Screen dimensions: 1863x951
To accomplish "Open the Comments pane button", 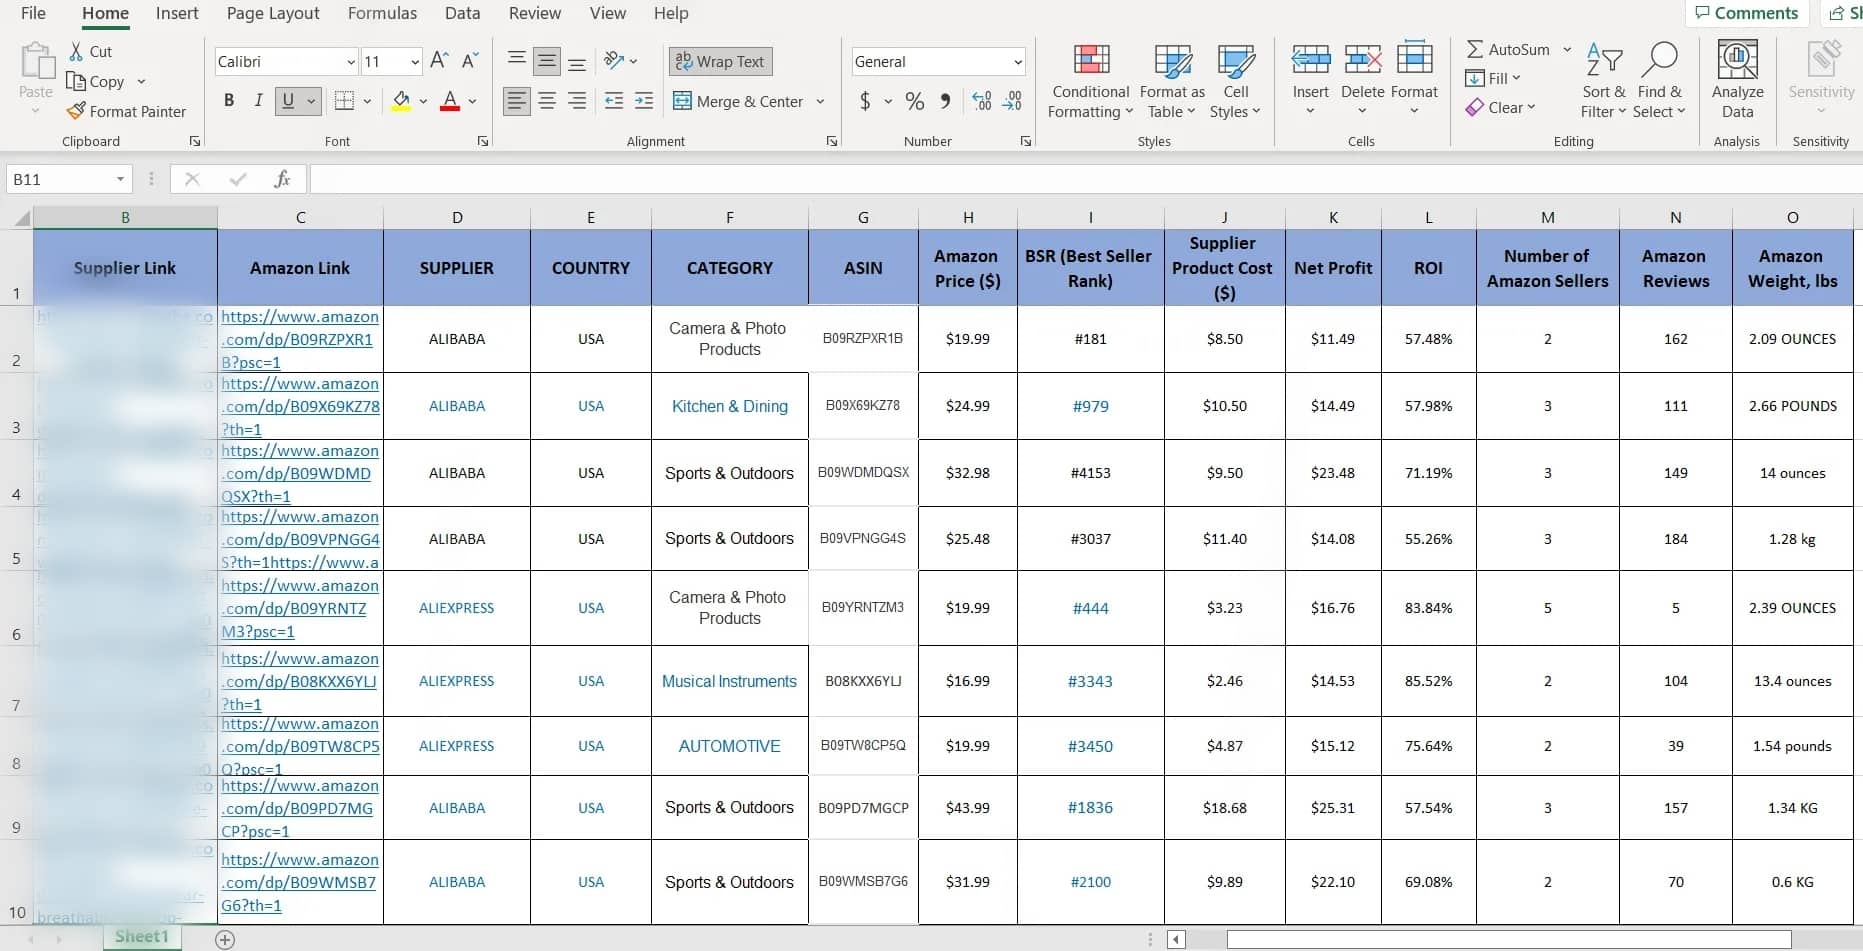I will click(x=1746, y=13).
